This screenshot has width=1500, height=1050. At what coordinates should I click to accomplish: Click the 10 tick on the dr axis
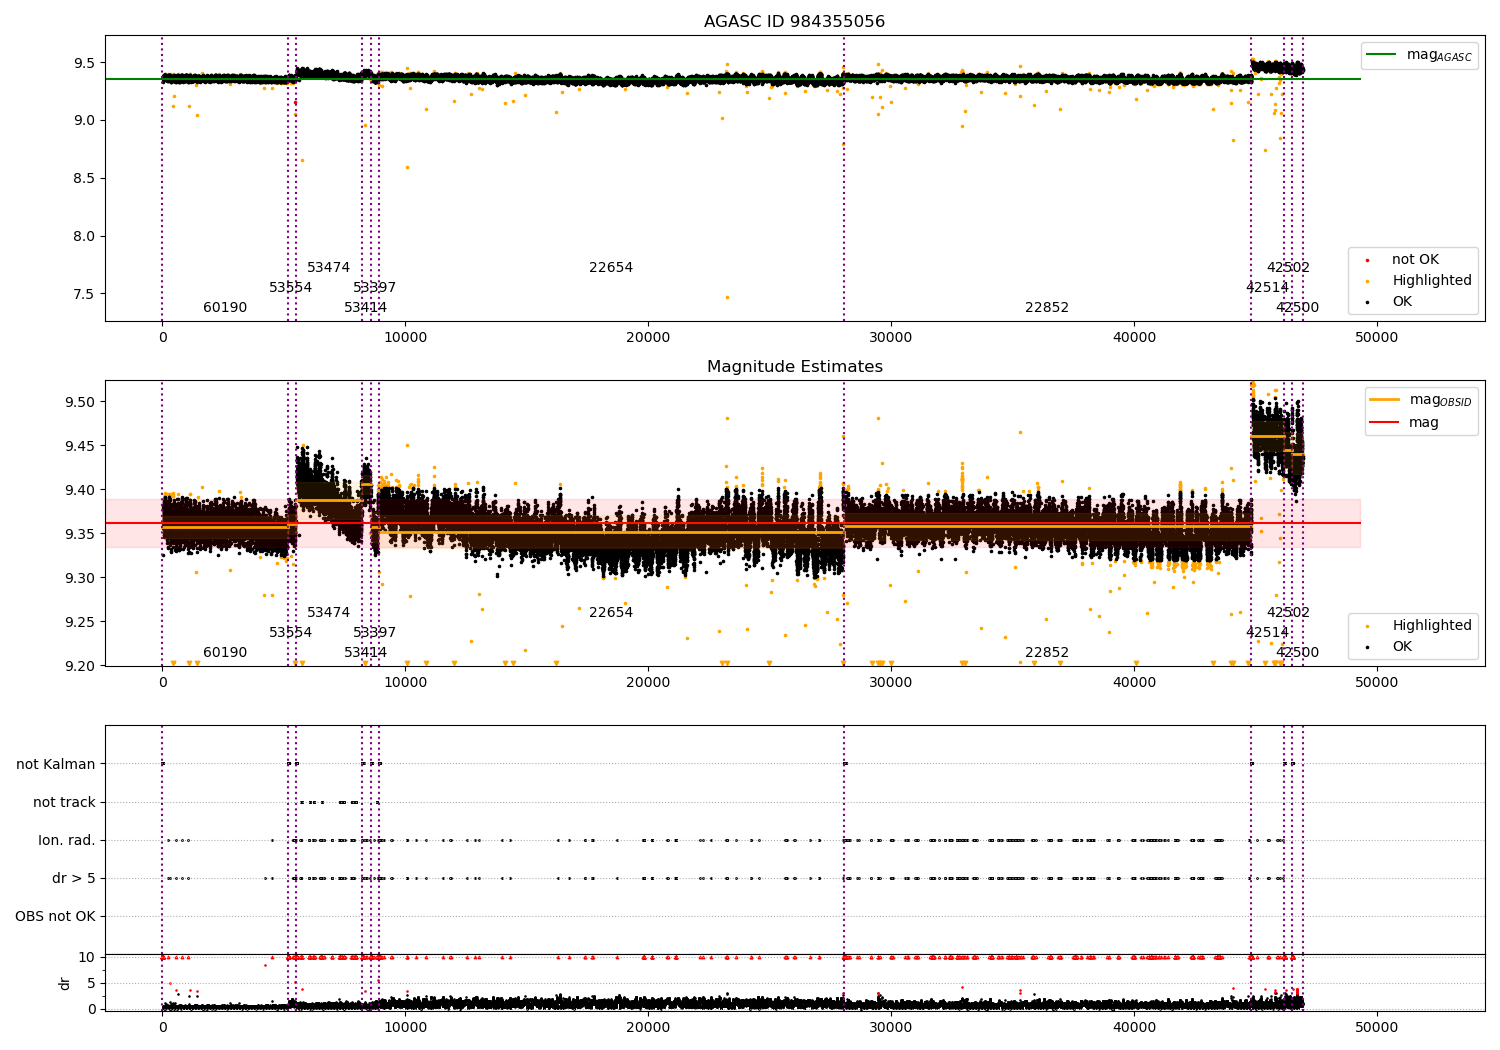click(87, 957)
